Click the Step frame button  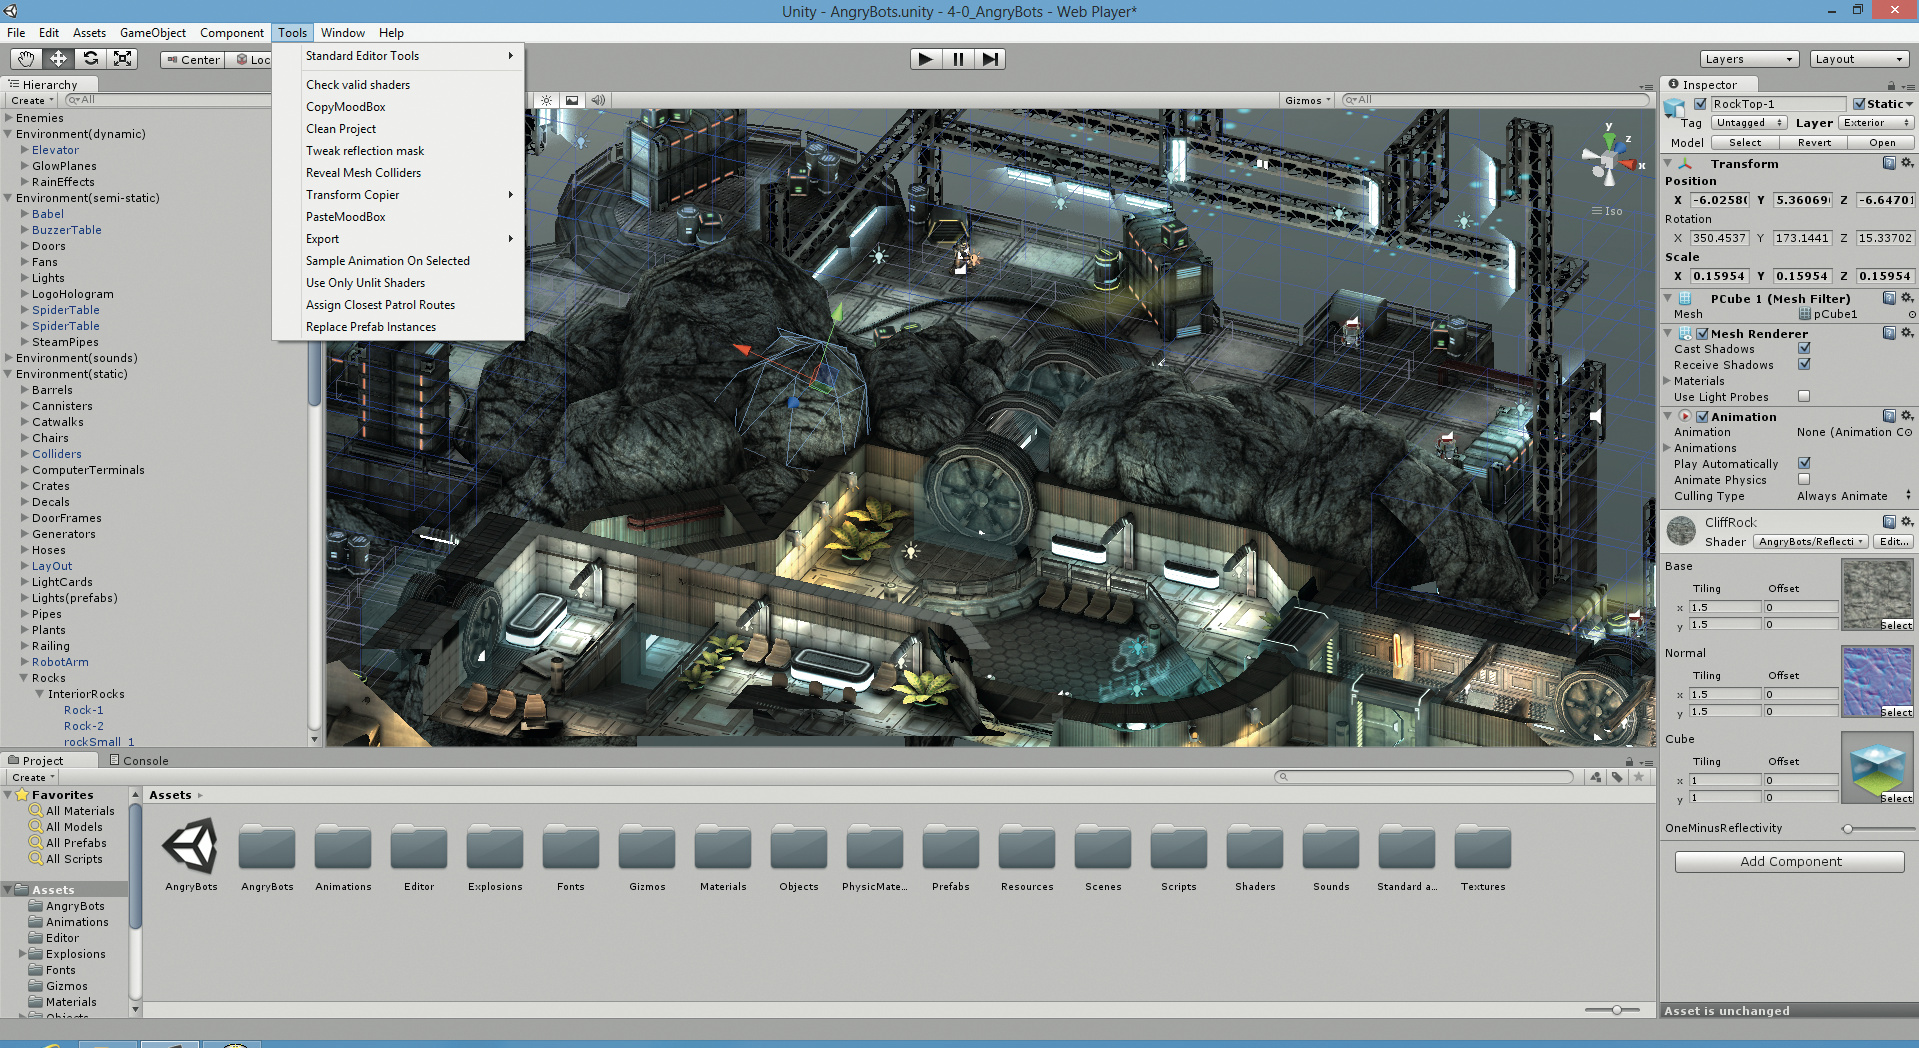(990, 59)
